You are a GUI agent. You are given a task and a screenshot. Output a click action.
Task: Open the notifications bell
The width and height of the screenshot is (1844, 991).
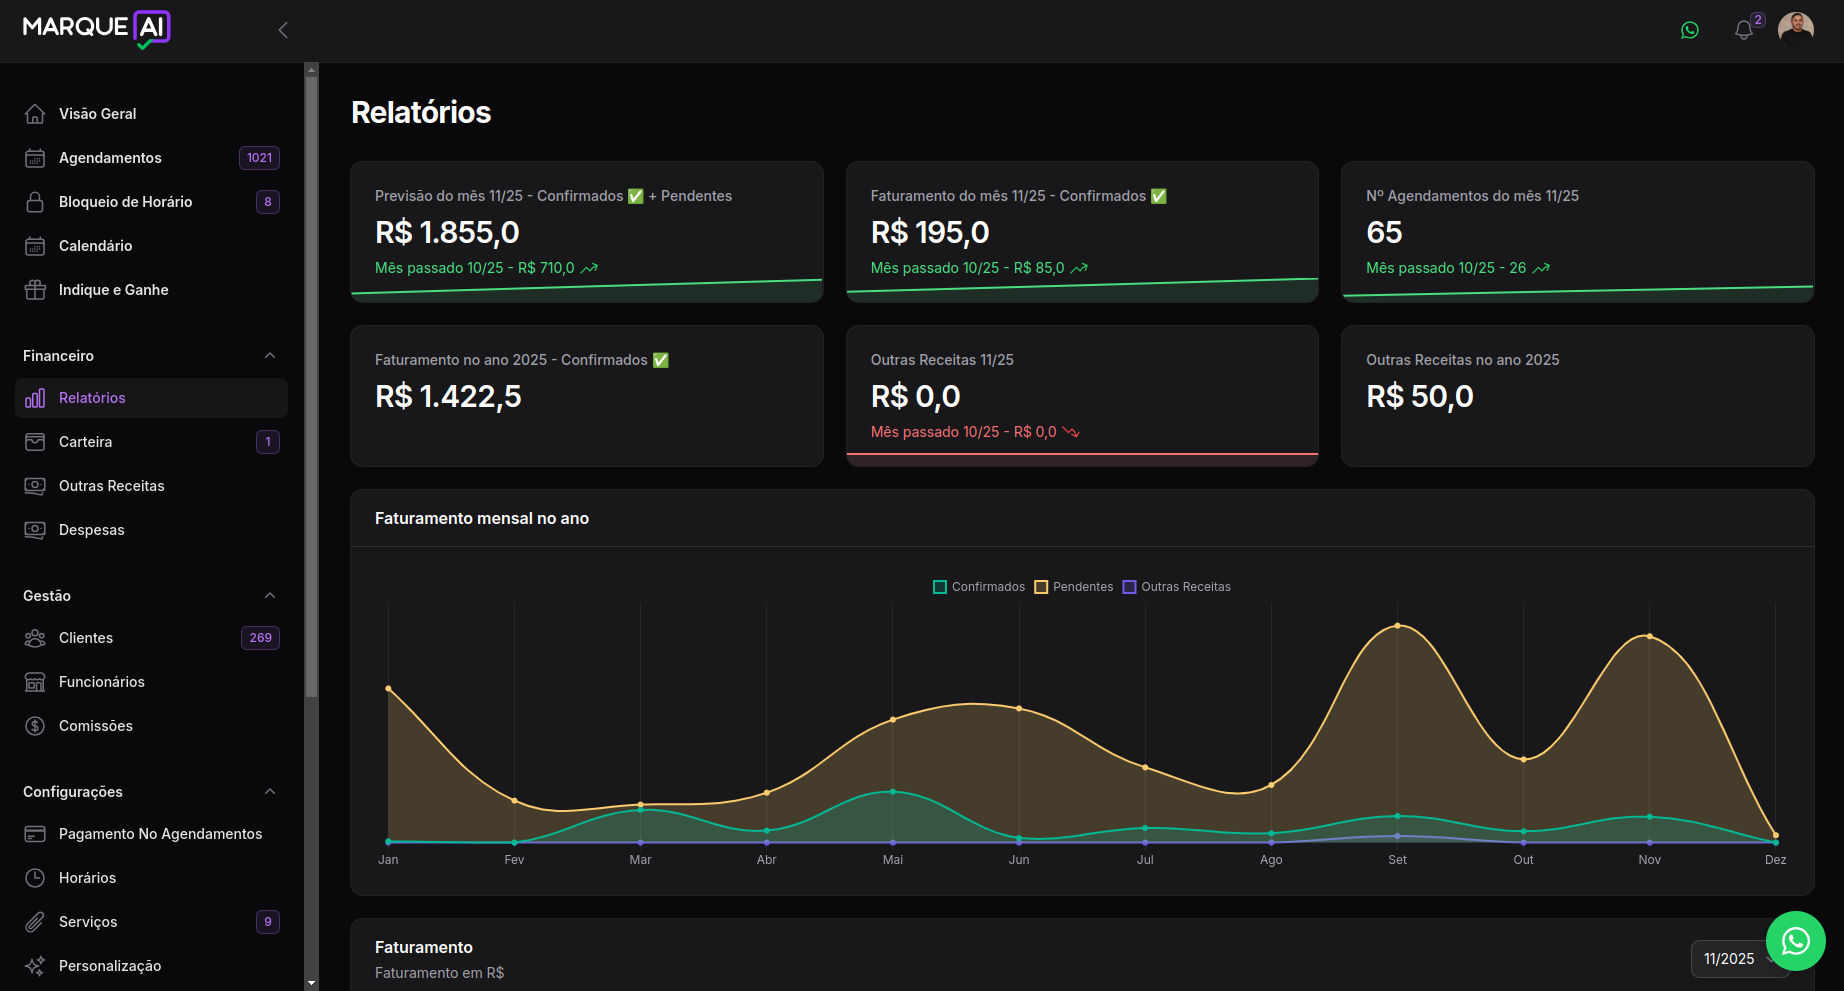pyautogui.click(x=1743, y=30)
